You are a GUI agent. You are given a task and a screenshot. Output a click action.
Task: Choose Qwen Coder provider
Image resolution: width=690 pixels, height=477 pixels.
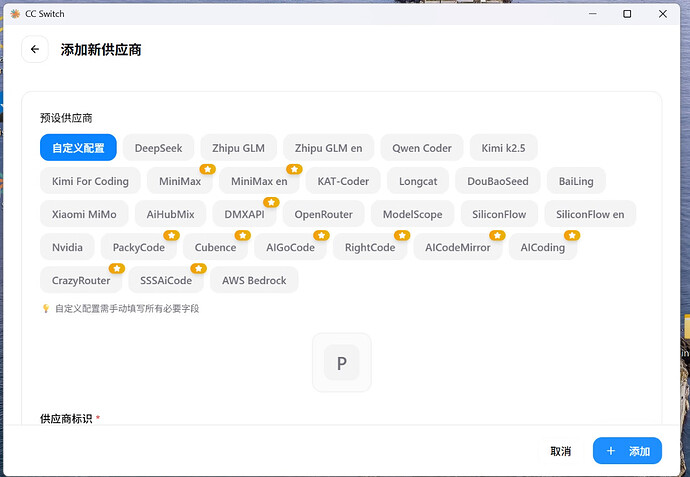pos(422,148)
